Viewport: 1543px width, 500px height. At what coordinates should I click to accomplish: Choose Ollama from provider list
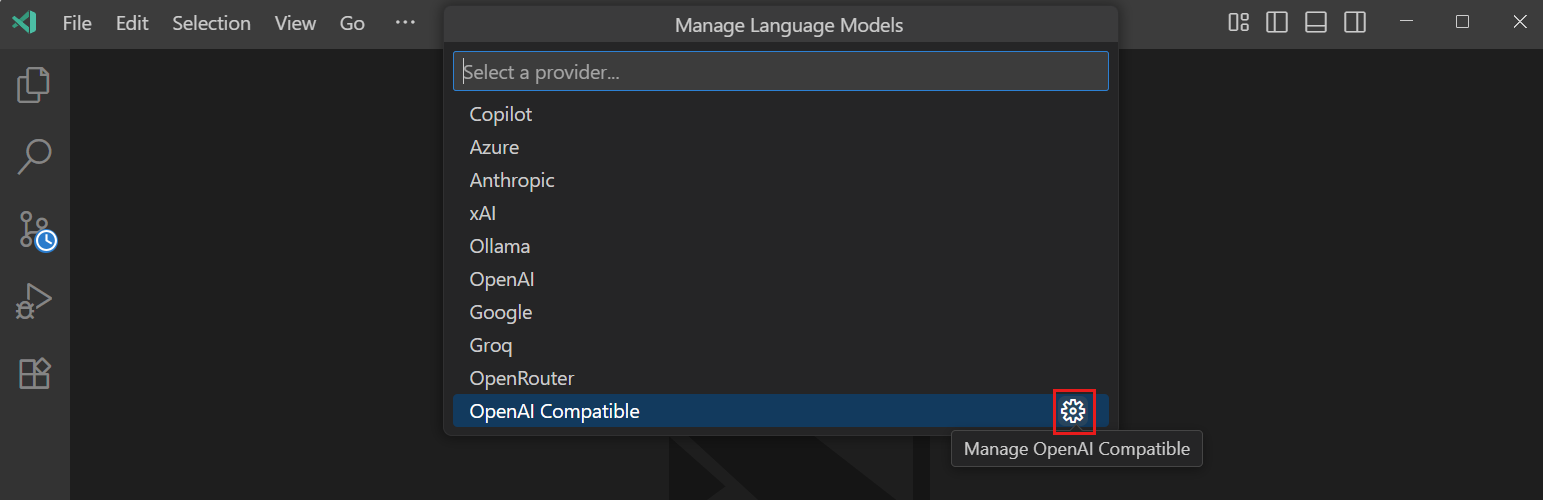click(x=500, y=246)
